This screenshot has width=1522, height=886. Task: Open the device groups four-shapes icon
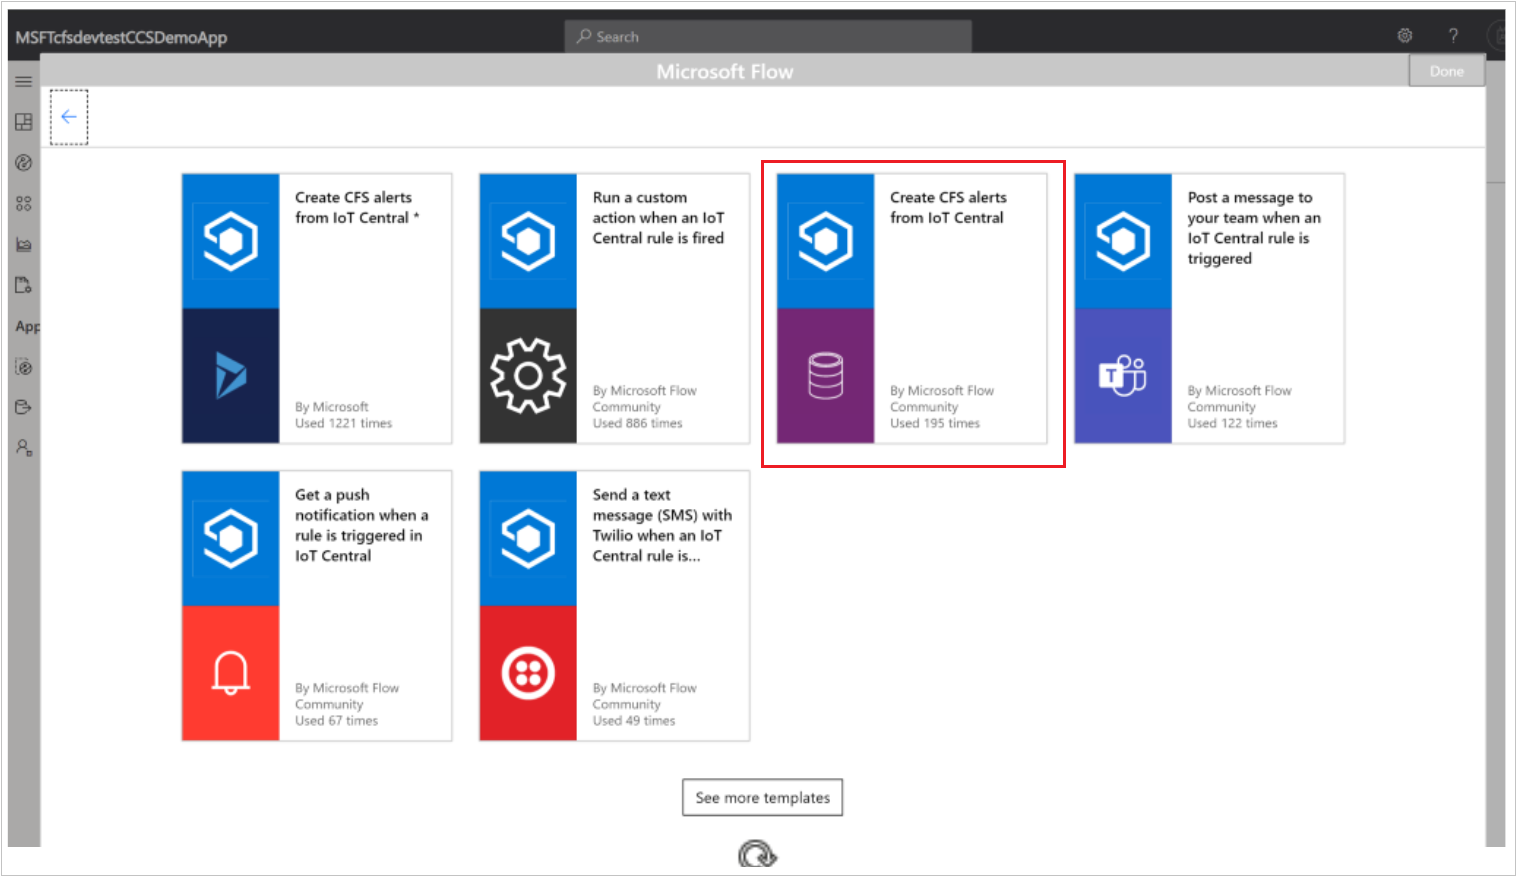[24, 204]
